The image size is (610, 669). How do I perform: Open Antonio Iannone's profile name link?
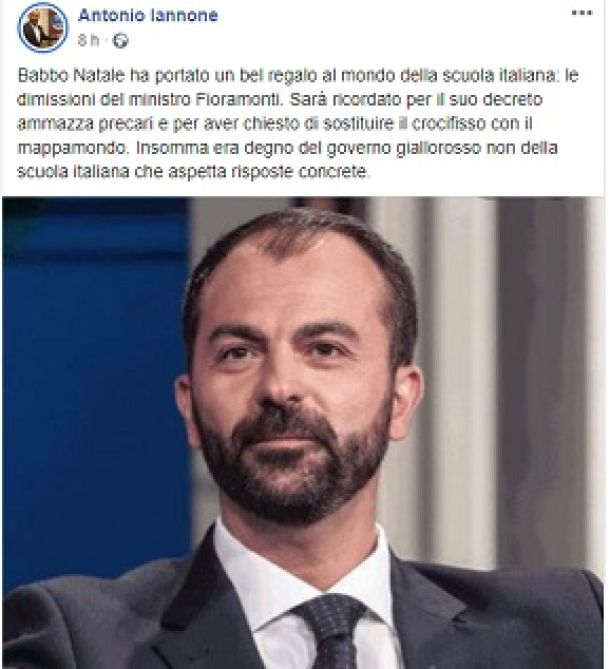148,16
